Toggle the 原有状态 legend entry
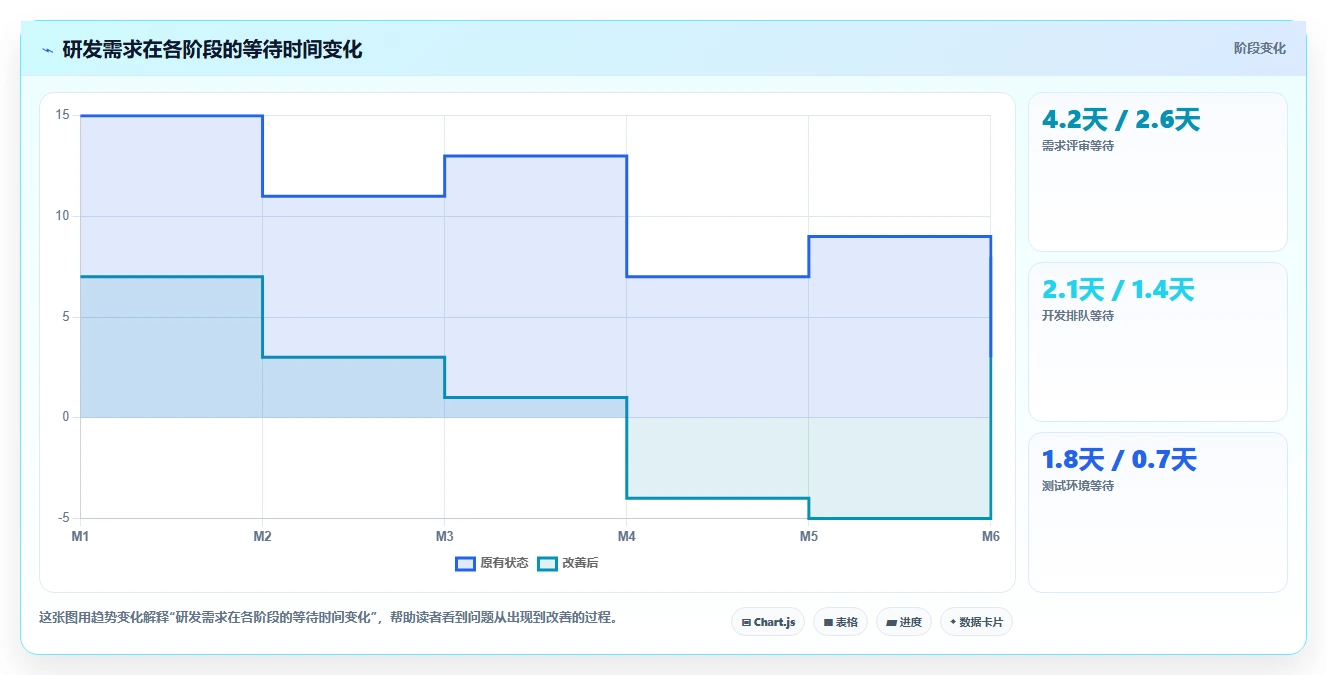Screen dimensions: 1327x675 click(492, 563)
